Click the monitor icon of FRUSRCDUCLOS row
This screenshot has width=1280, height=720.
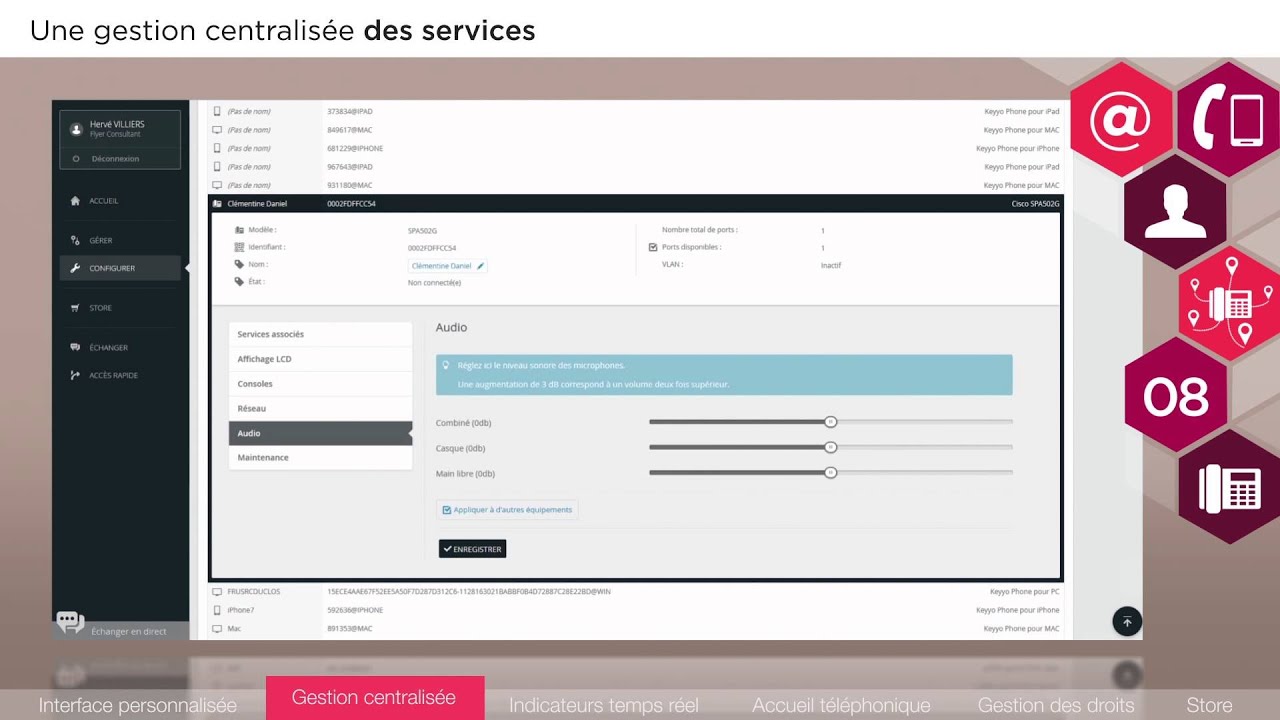[x=217, y=592]
